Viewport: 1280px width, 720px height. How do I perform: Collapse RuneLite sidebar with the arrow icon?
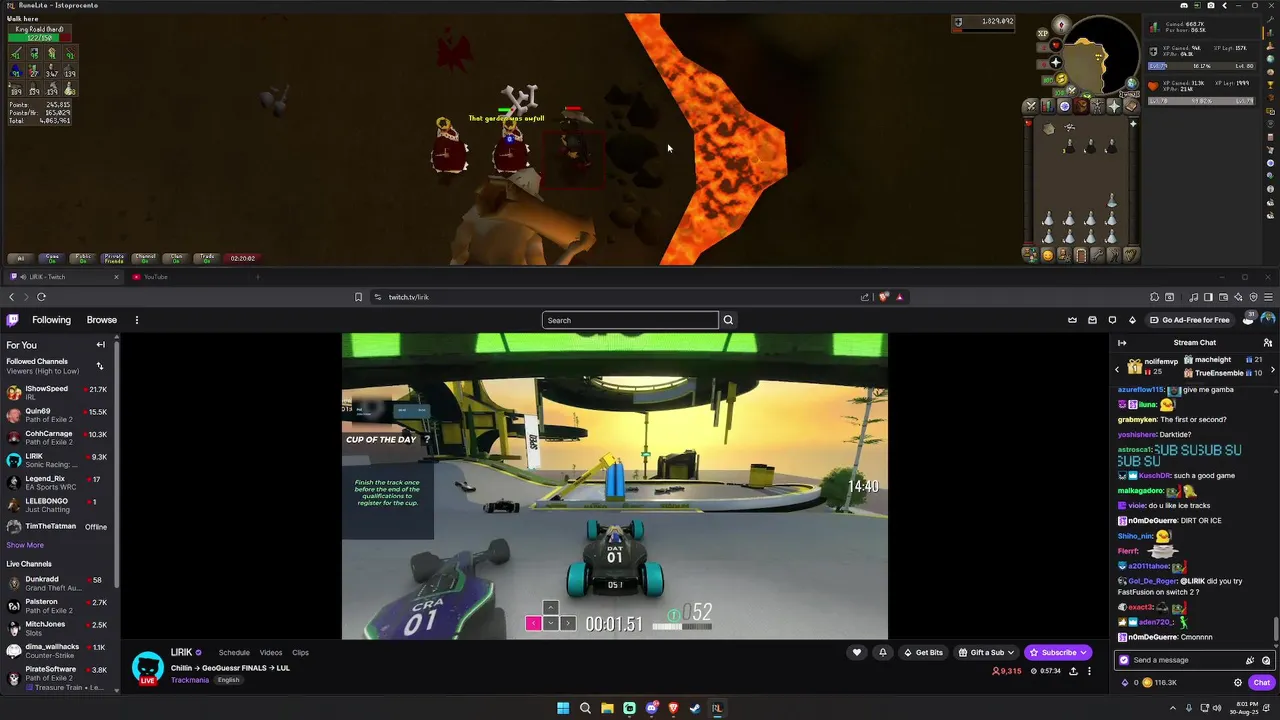(x=1225, y=5)
